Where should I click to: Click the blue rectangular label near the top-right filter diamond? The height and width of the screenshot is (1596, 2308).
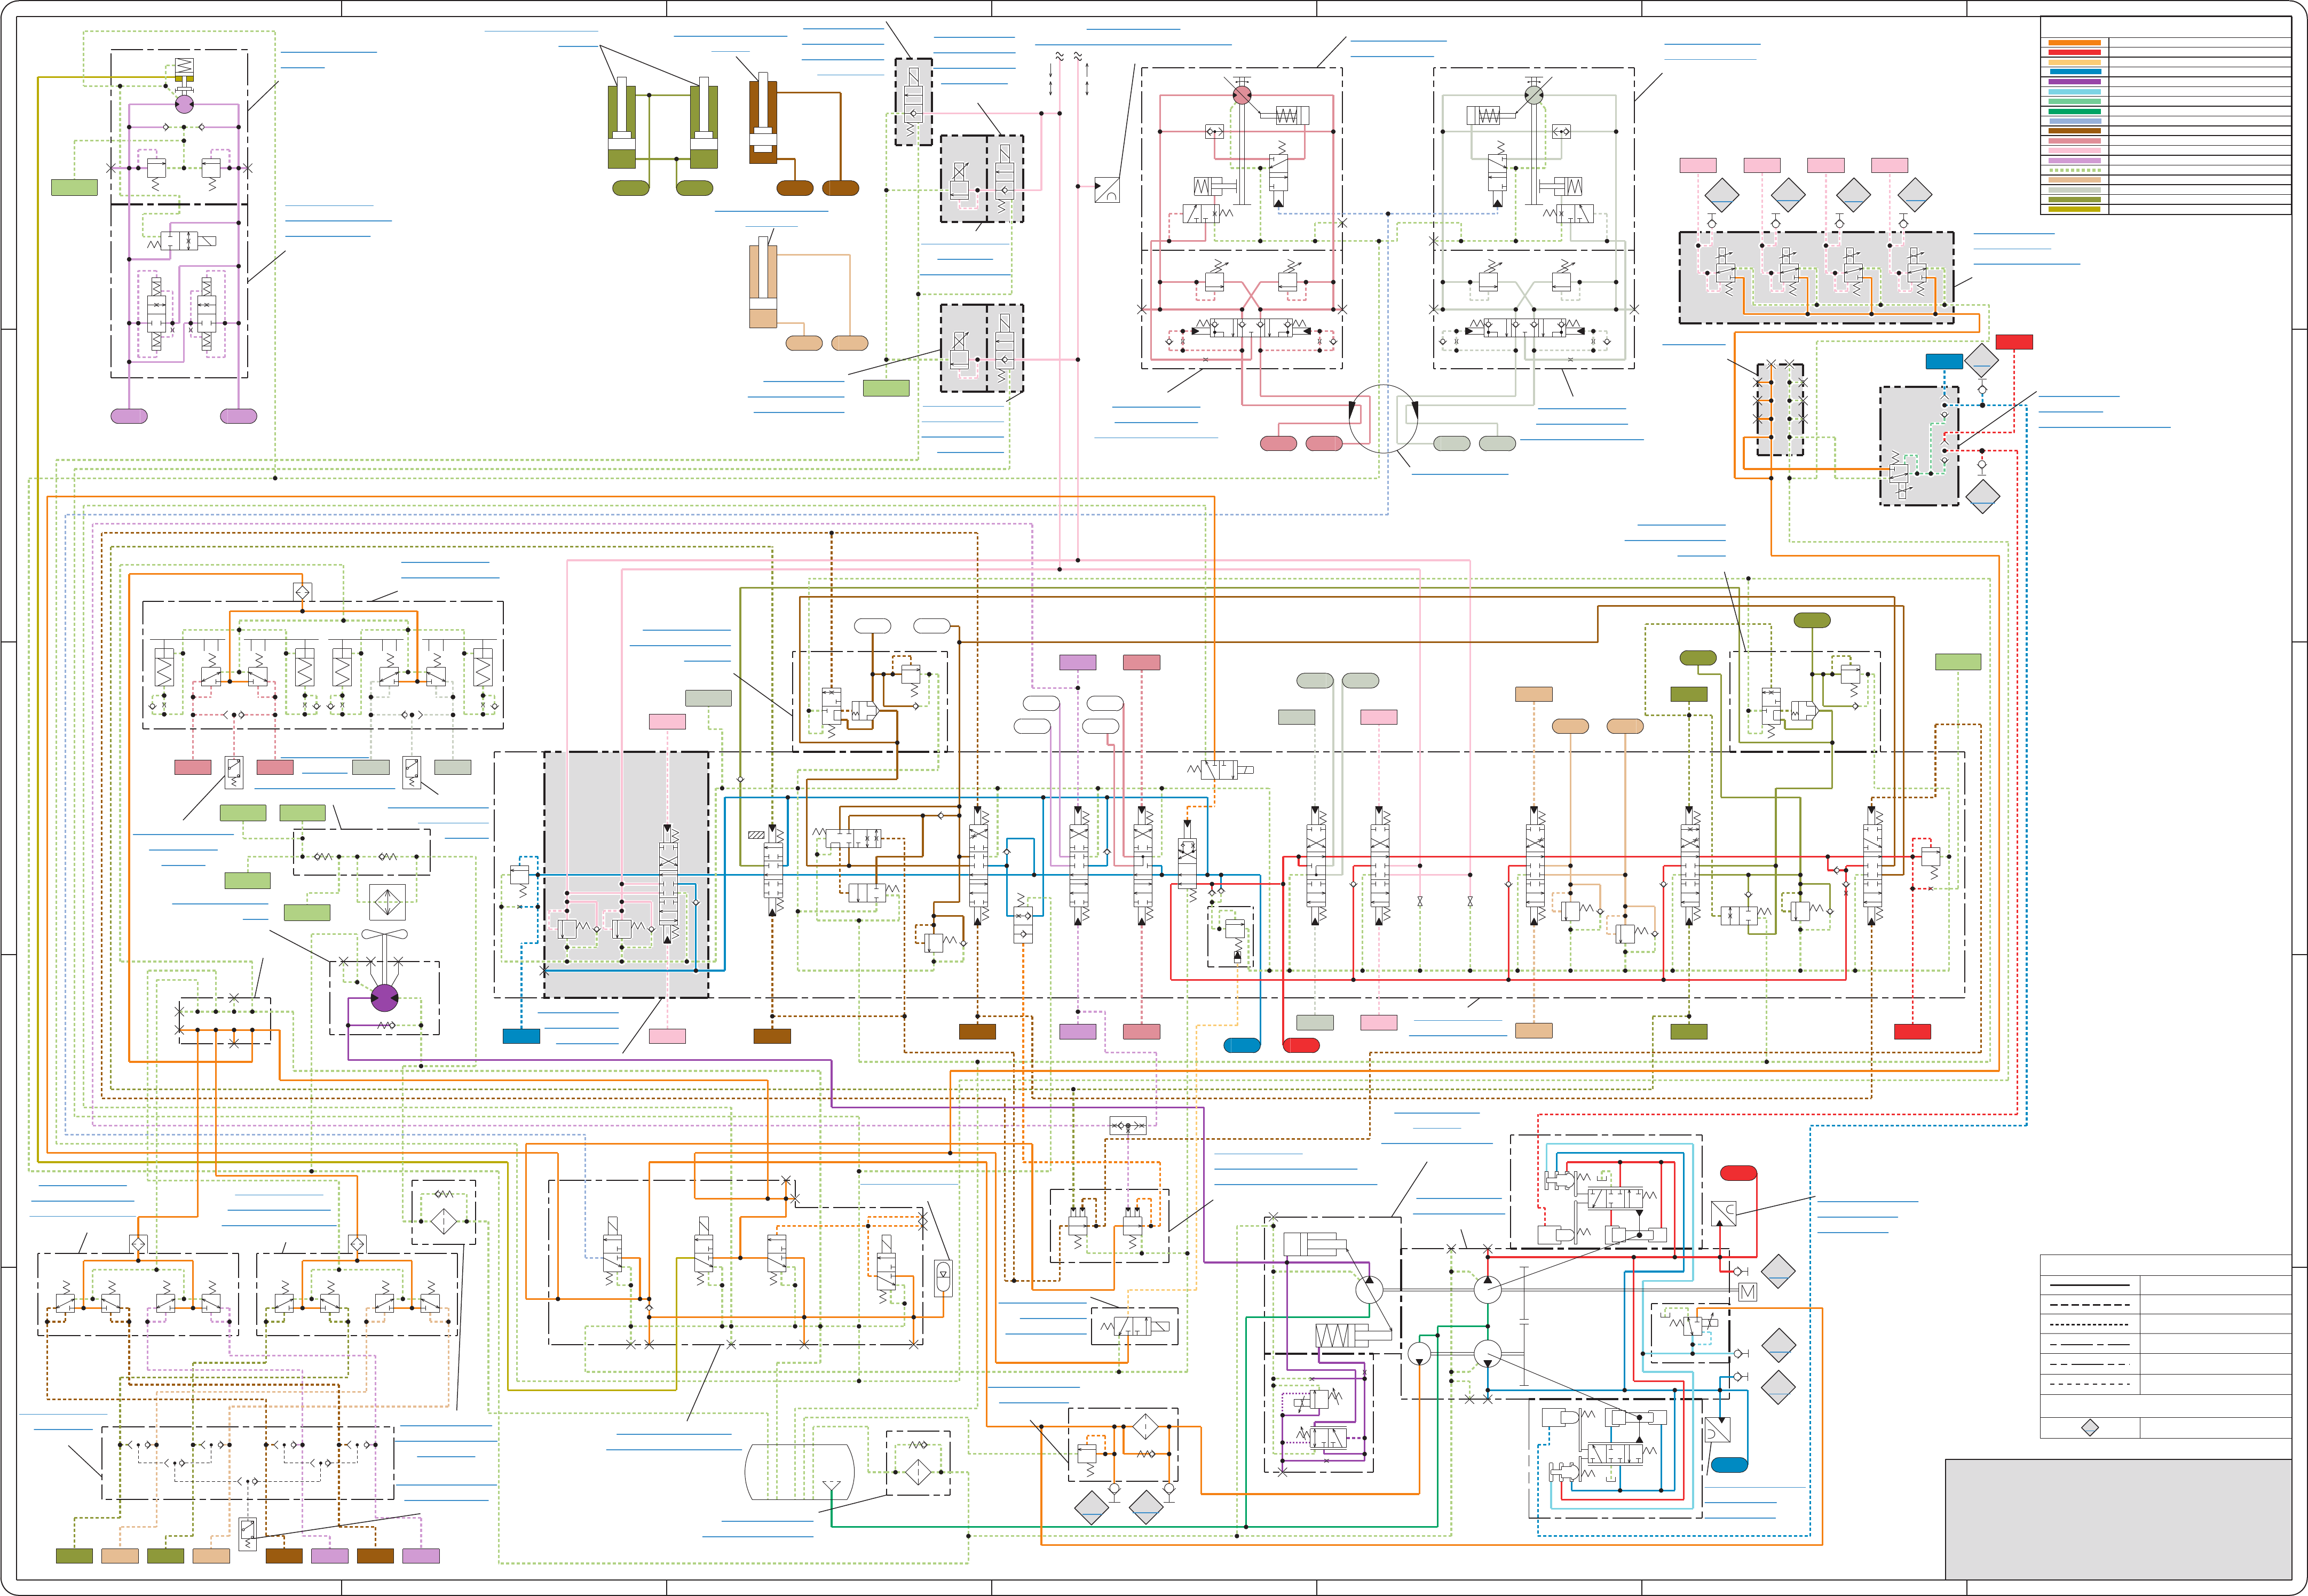(1945, 362)
